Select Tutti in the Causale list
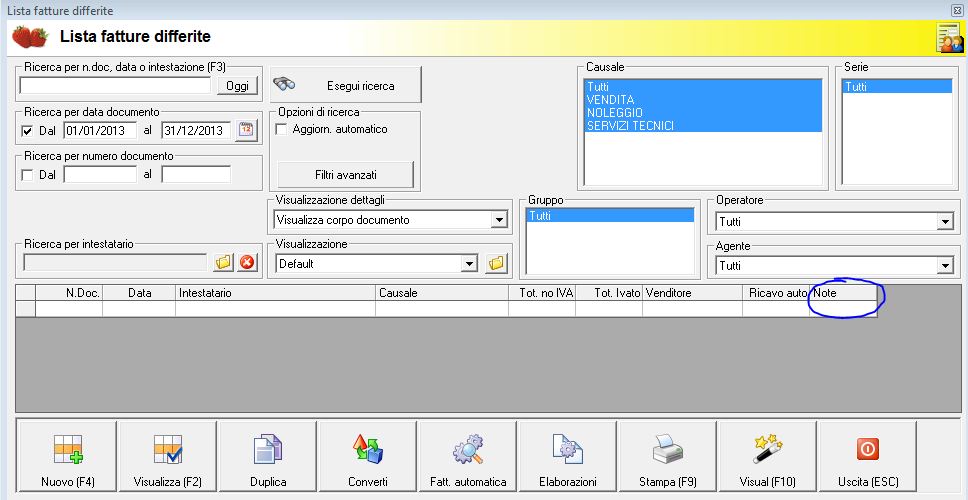Image resolution: width=968 pixels, height=500 pixels. coord(703,86)
